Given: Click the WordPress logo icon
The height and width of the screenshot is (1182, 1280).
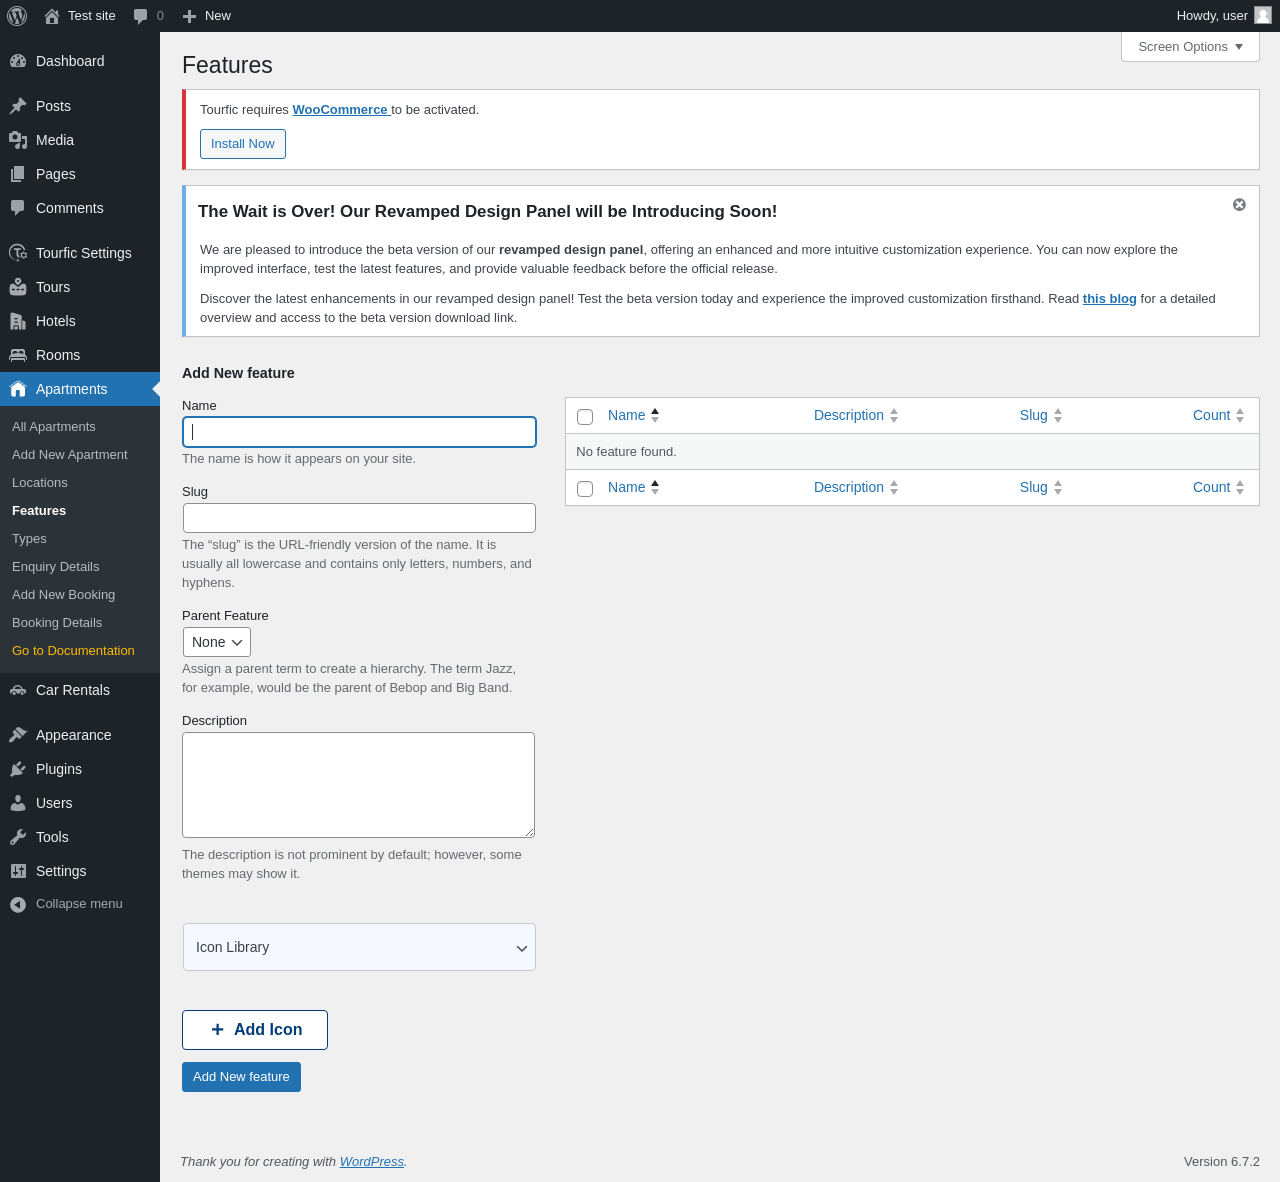Looking at the screenshot, I should pos(17,16).
